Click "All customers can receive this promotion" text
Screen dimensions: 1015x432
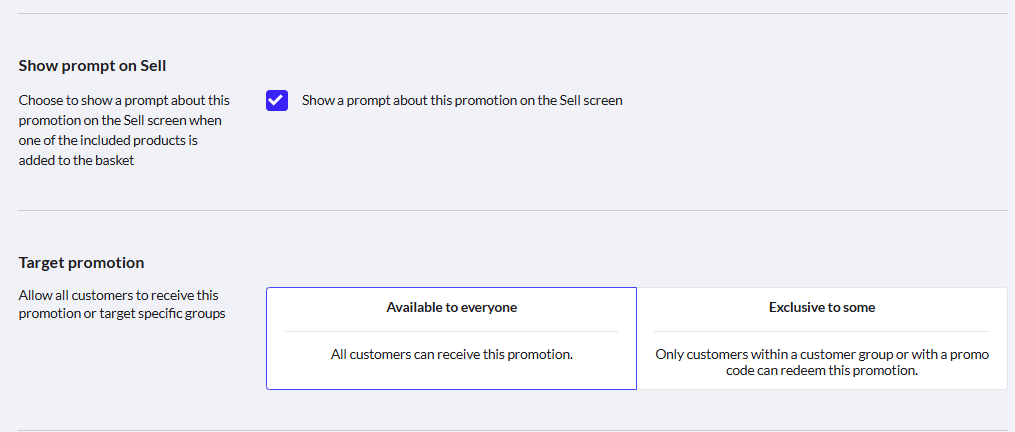451,354
